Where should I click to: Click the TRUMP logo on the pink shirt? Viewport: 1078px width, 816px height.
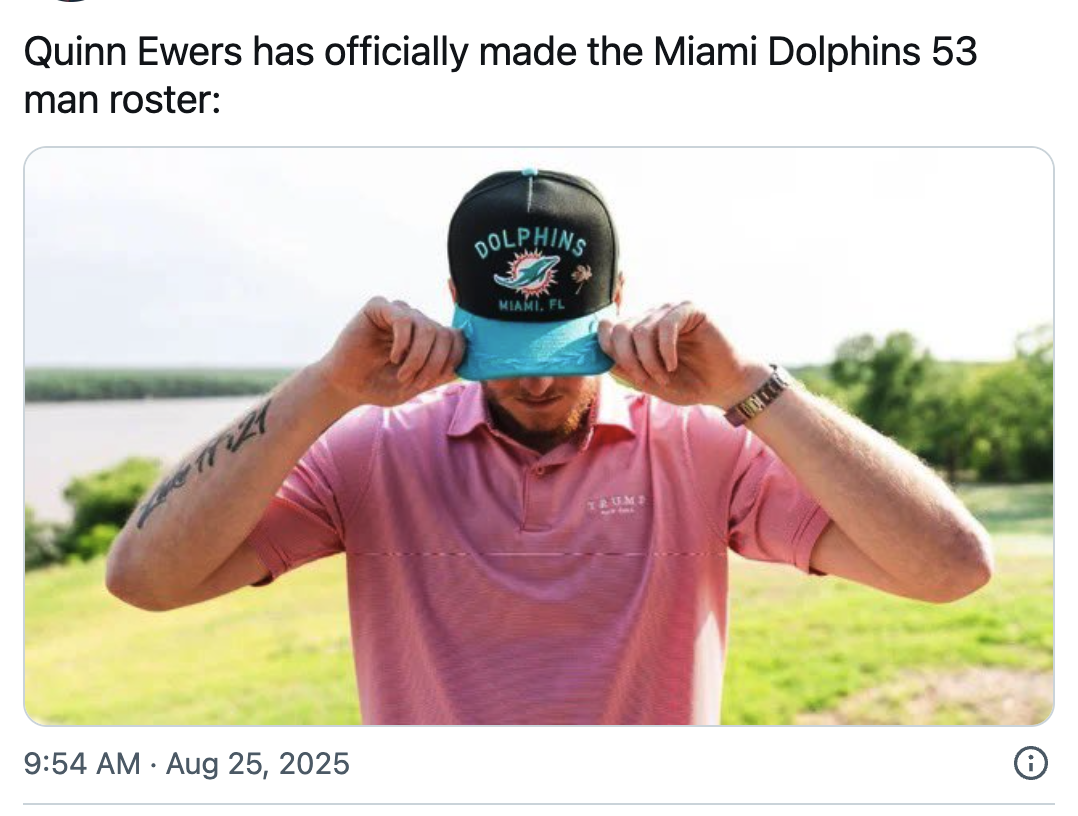pyautogui.click(x=617, y=503)
